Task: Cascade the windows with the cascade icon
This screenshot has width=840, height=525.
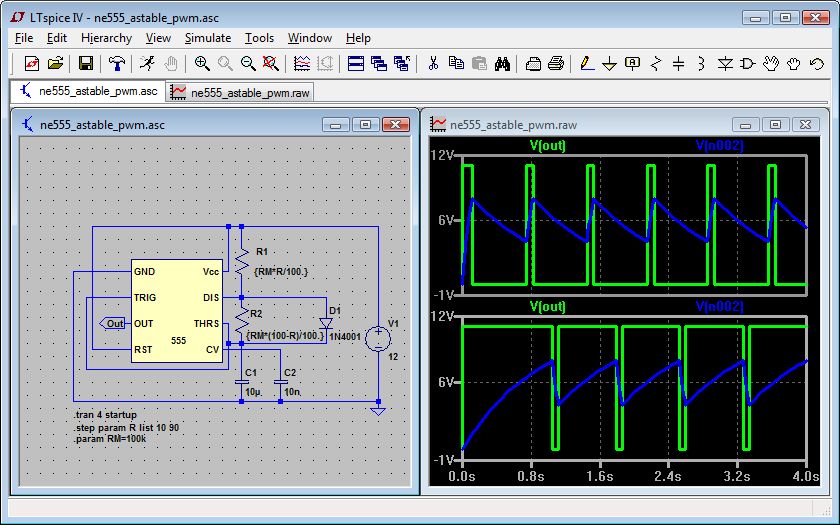Action: click(379, 64)
